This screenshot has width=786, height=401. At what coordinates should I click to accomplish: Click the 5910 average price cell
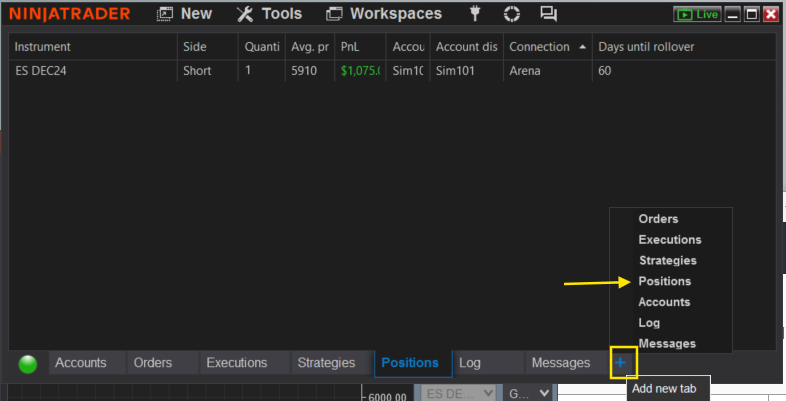[310, 71]
